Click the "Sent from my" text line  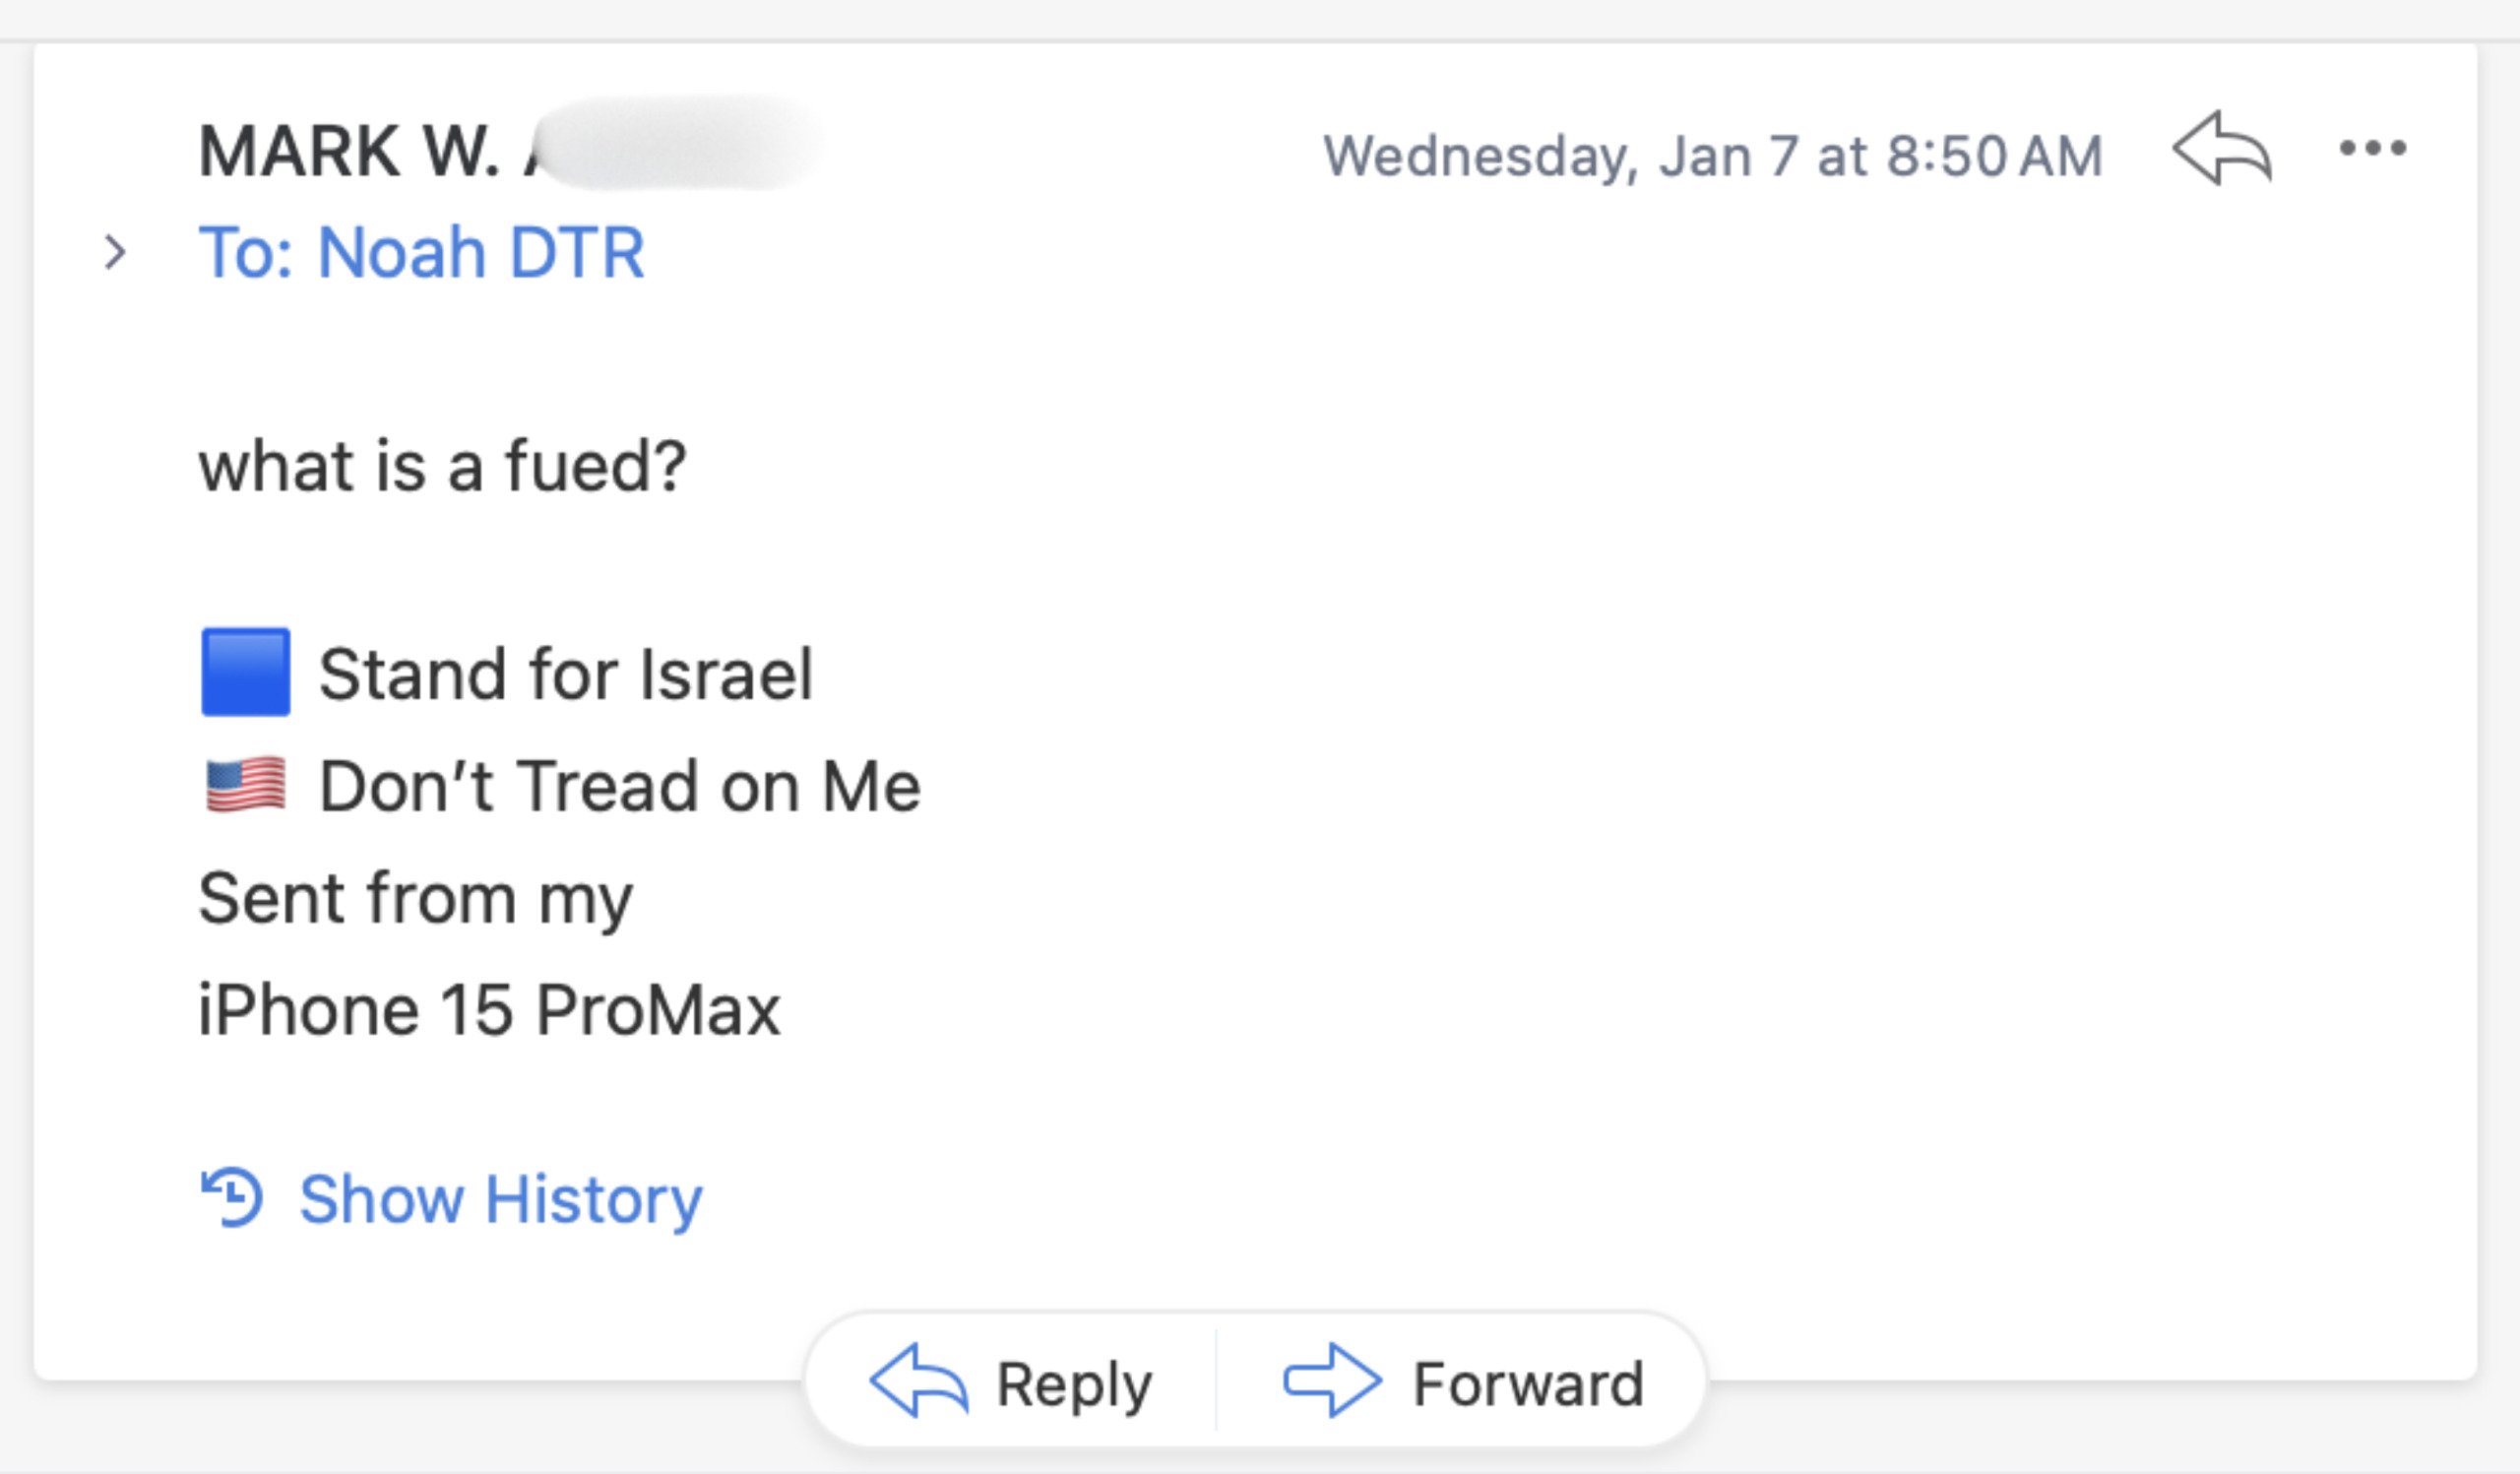tap(415, 898)
